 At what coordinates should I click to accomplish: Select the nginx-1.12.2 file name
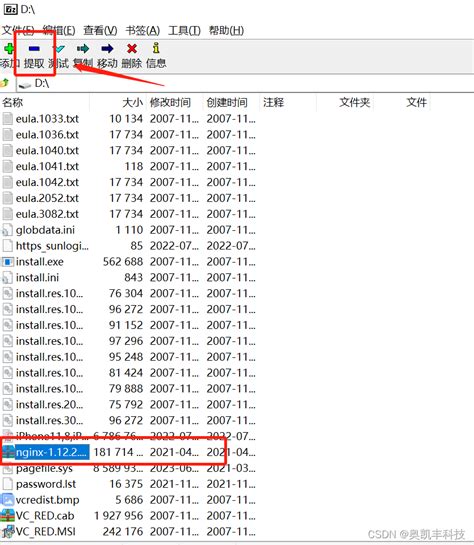51,452
